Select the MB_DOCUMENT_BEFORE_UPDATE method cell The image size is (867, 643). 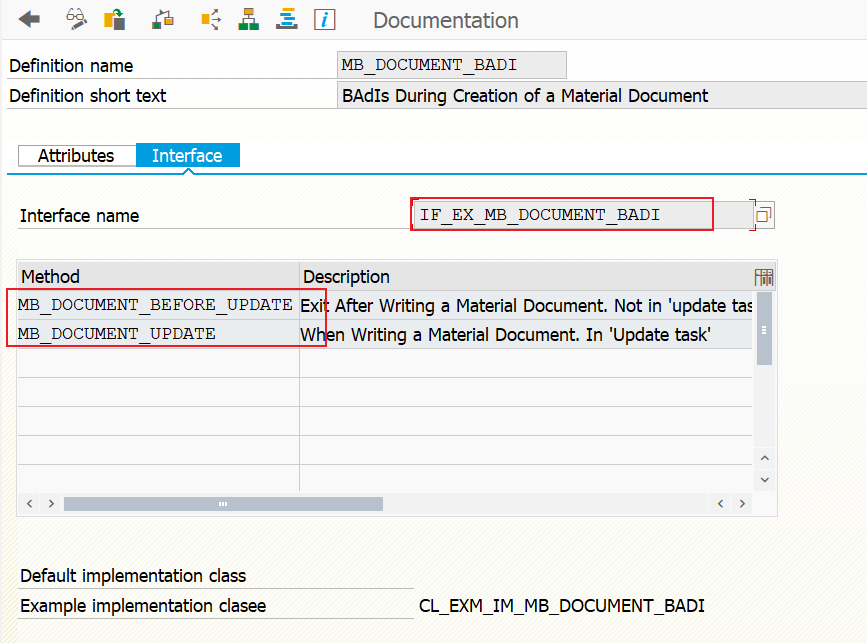(x=158, y=305)
